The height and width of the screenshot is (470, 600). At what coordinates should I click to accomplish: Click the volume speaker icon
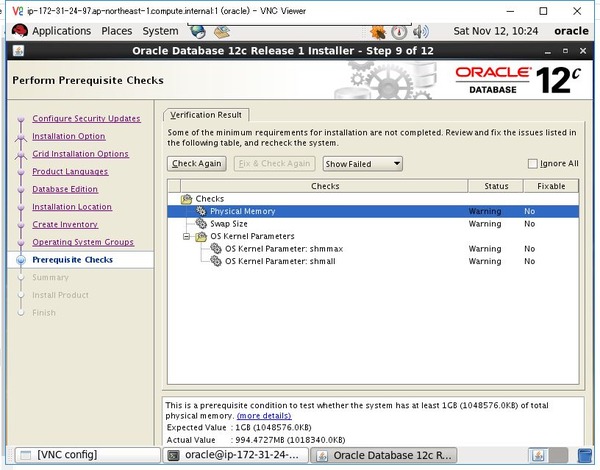pos(421,32)
